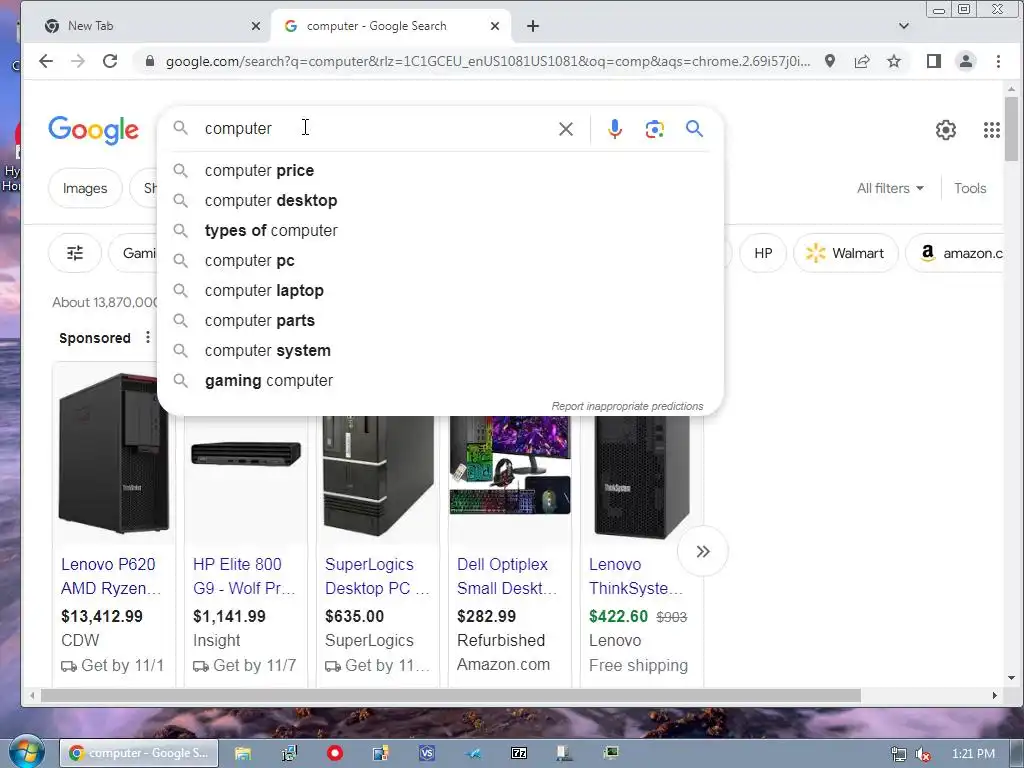Select suggestion gaming computer
The width and height of the screenshot is (1024, 768).
pos(440,381)
